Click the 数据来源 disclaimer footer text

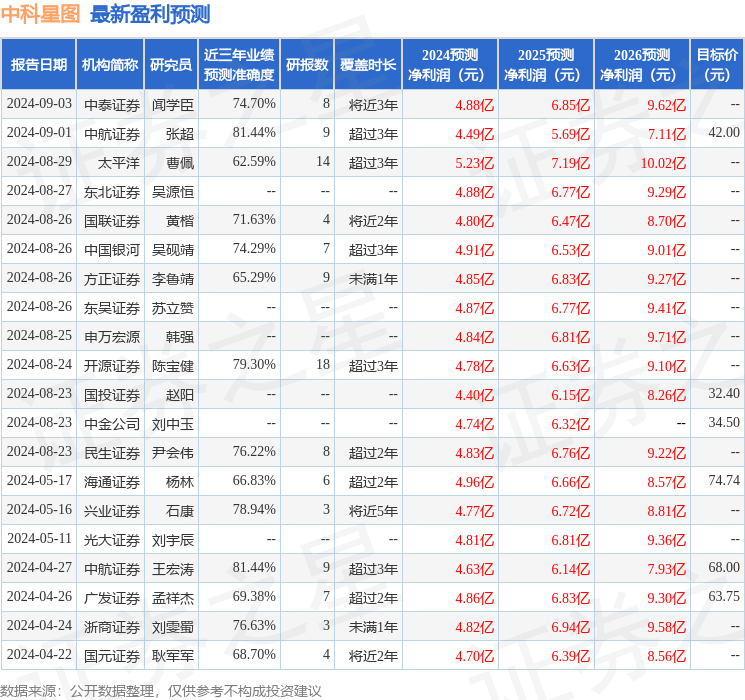coord(161,690)
